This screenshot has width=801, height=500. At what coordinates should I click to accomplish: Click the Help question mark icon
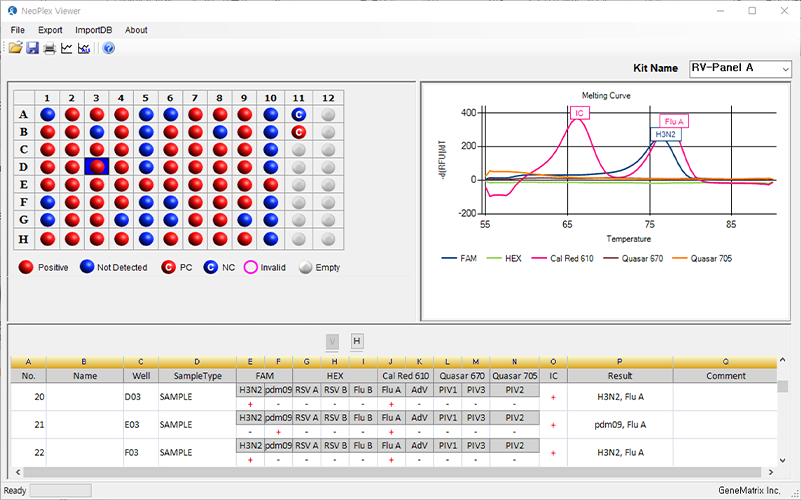click(108, 48)
